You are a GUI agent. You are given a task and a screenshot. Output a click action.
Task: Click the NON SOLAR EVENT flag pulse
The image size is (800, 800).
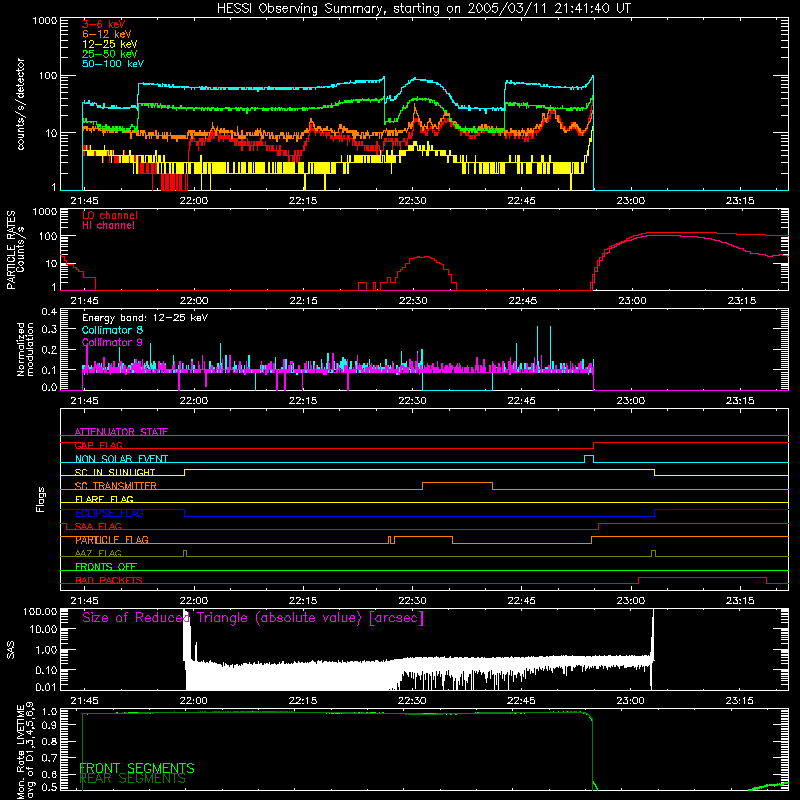pos(589,457)
